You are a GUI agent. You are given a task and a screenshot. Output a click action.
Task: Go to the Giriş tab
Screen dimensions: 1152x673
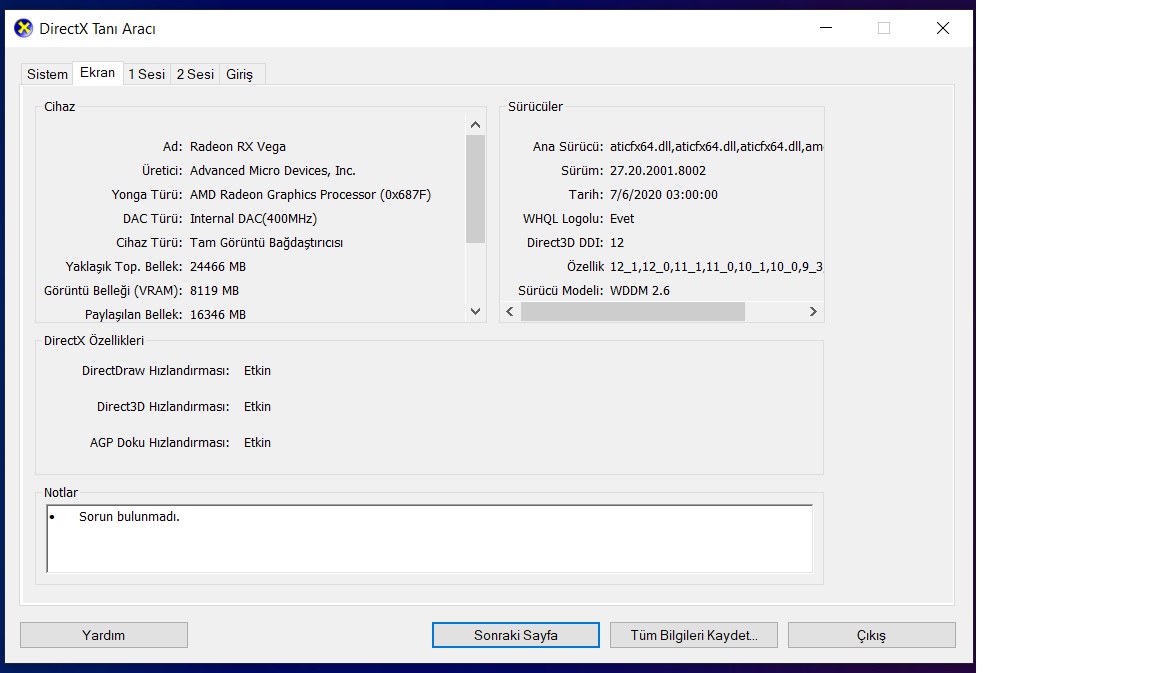240,74
